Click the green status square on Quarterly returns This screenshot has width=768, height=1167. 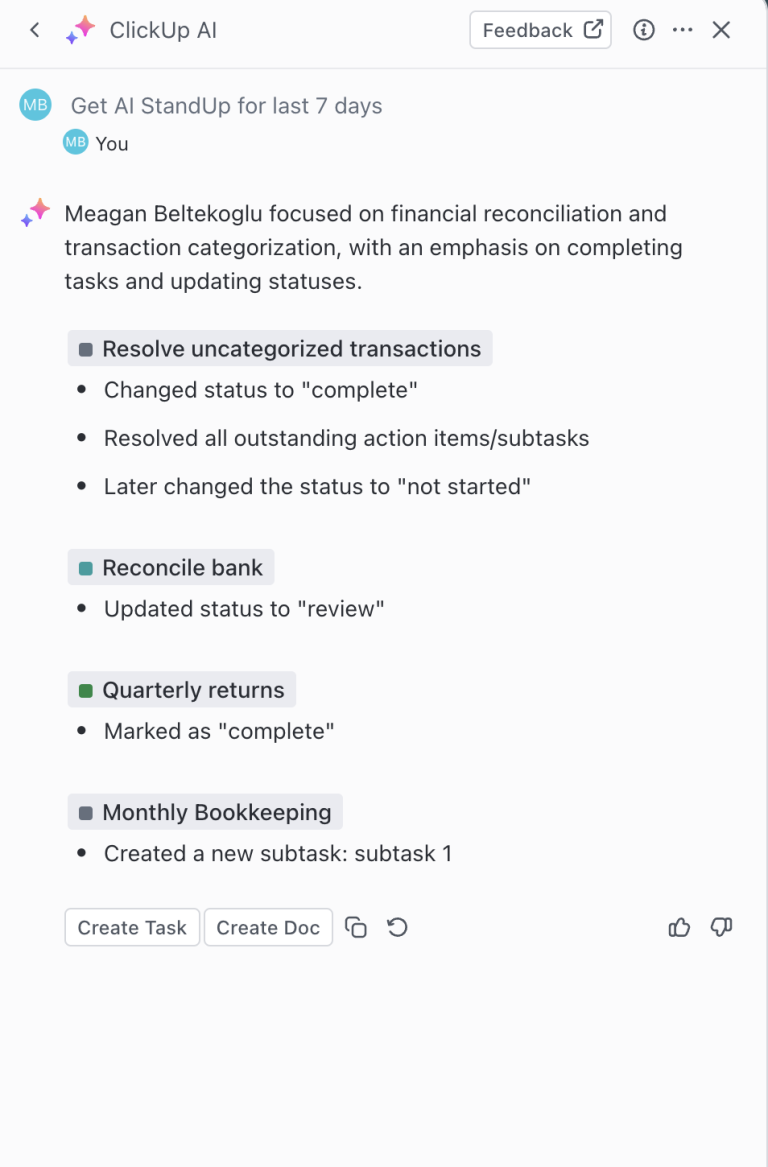click(86, 689)
